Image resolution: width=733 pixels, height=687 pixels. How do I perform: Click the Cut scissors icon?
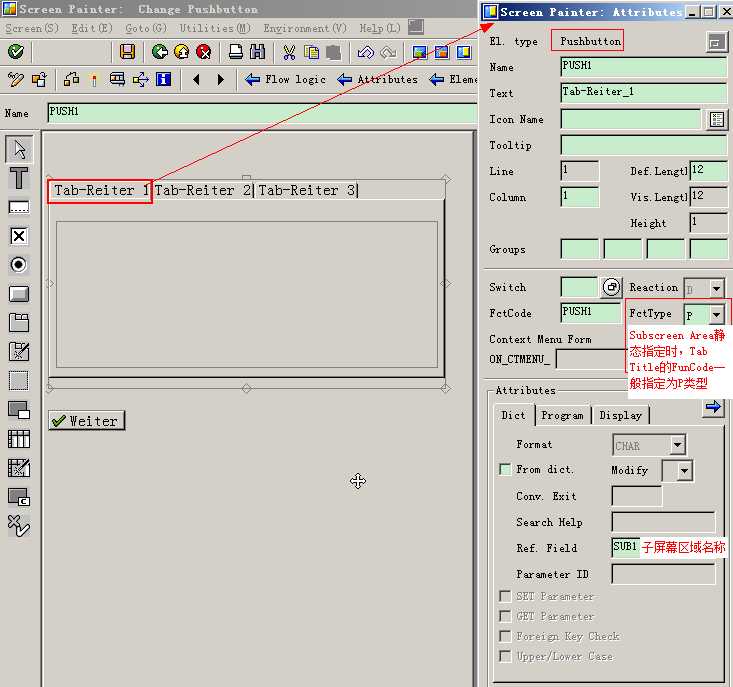click(289, 51)
